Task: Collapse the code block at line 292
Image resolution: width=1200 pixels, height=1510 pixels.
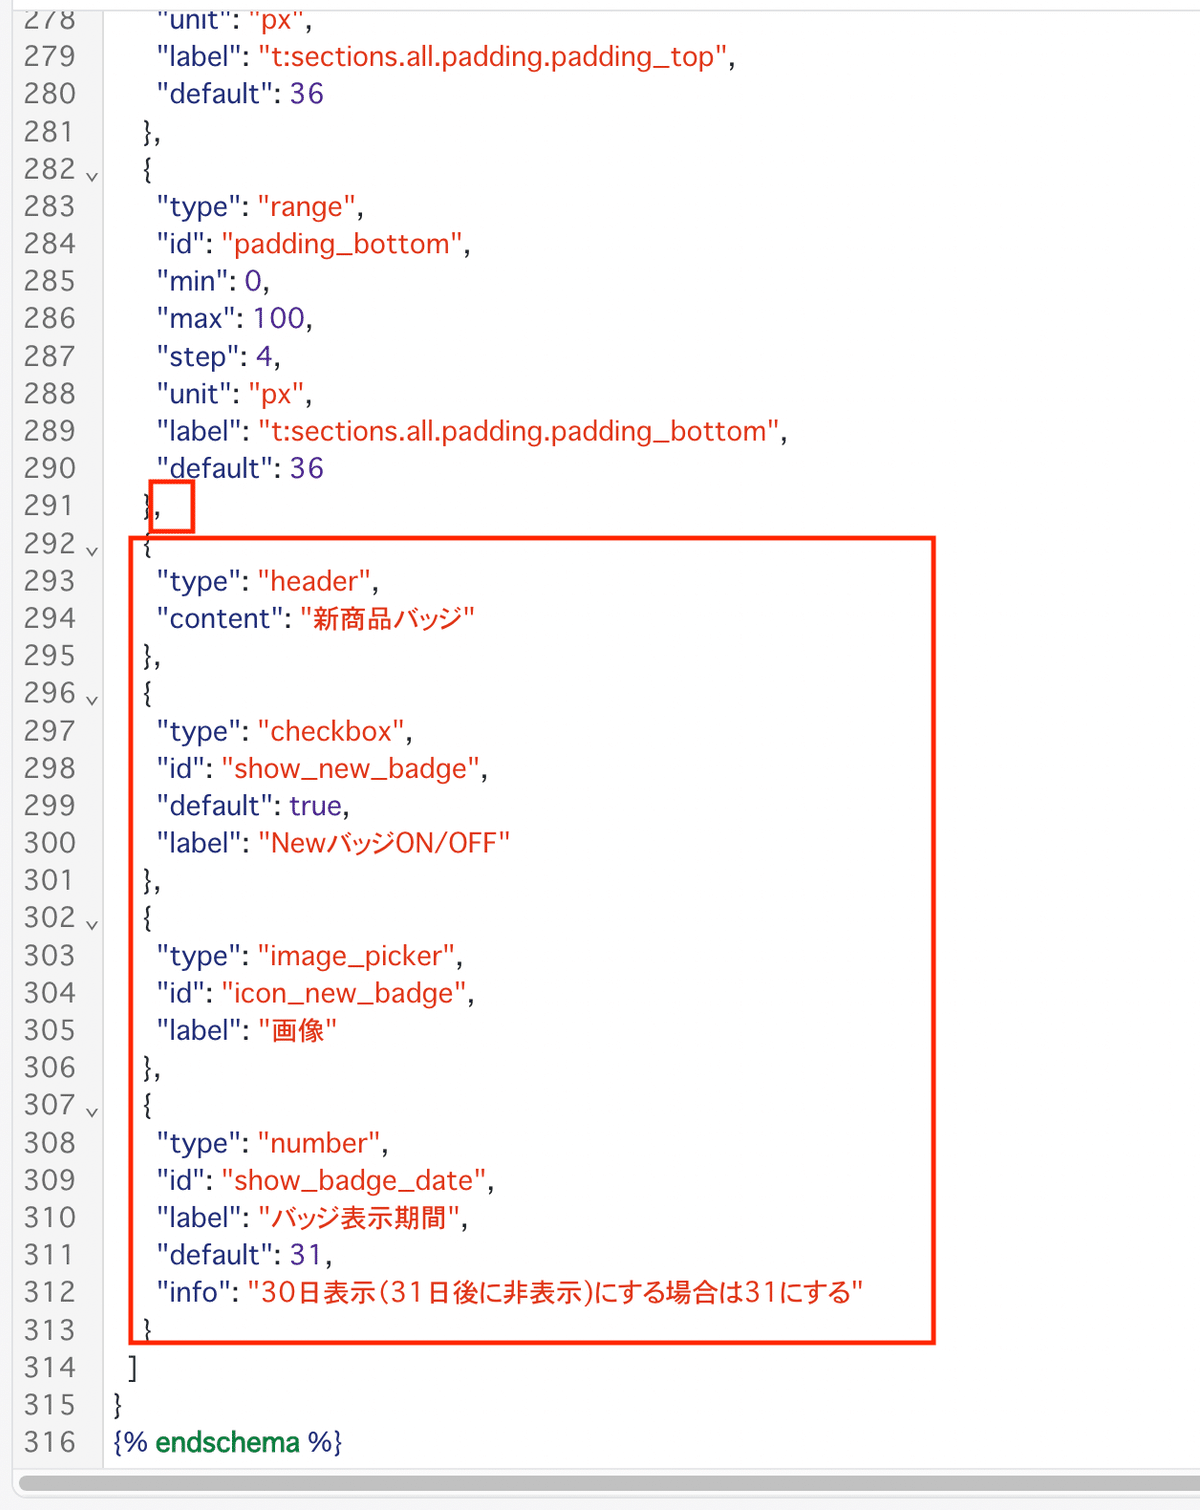Action: point(92,551)
